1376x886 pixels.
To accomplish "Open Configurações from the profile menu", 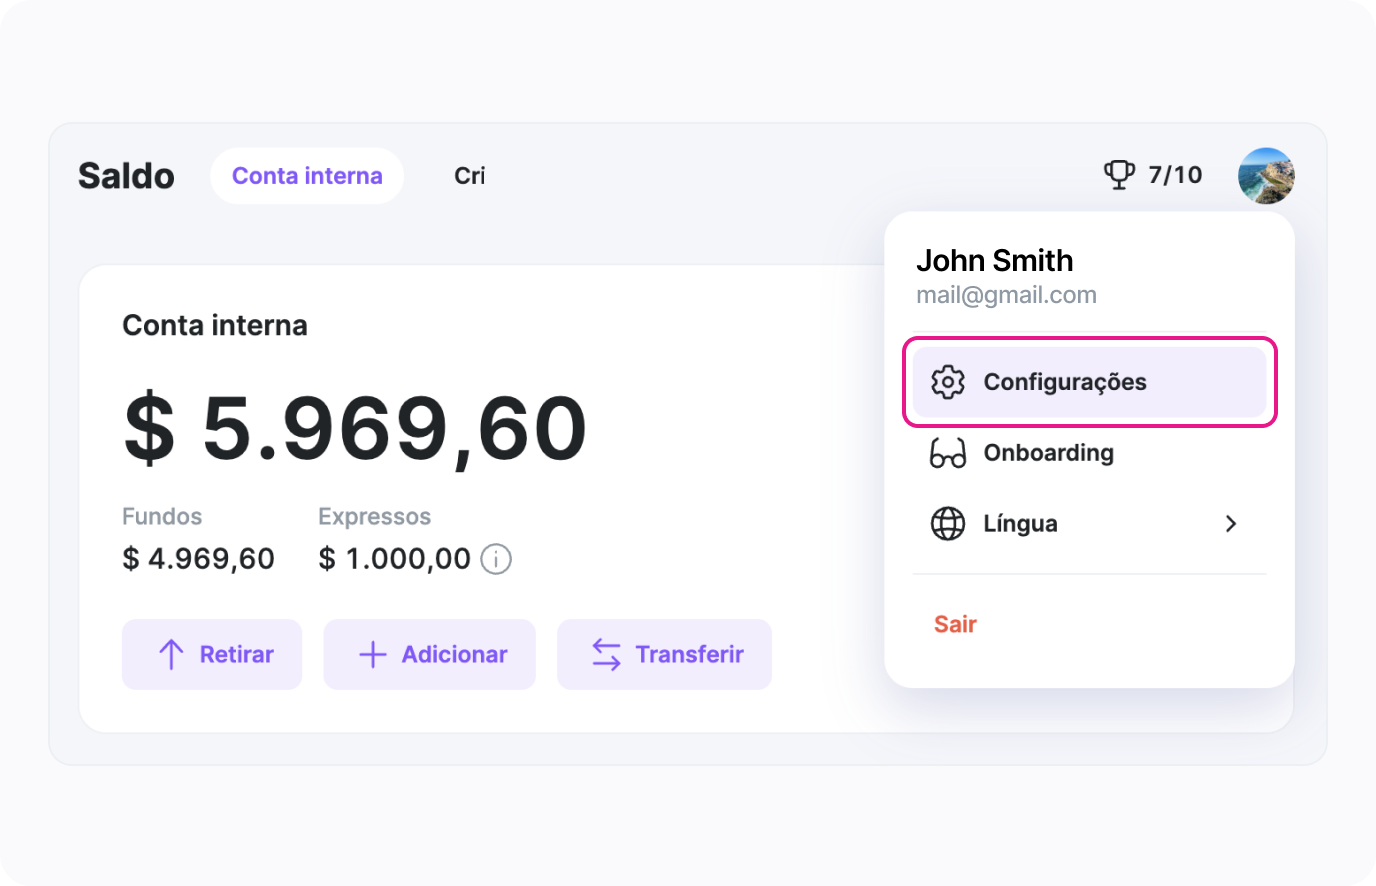I will click(1064, 382).
